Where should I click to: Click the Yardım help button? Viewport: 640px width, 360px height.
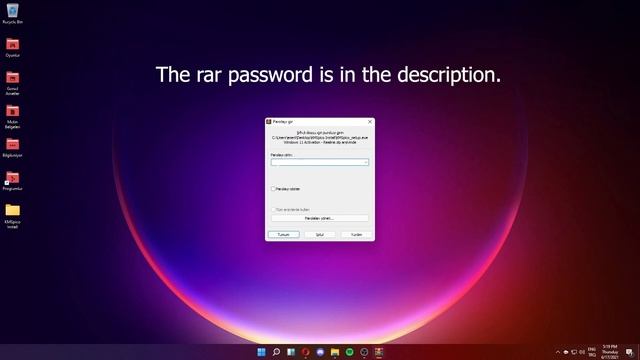356,235
